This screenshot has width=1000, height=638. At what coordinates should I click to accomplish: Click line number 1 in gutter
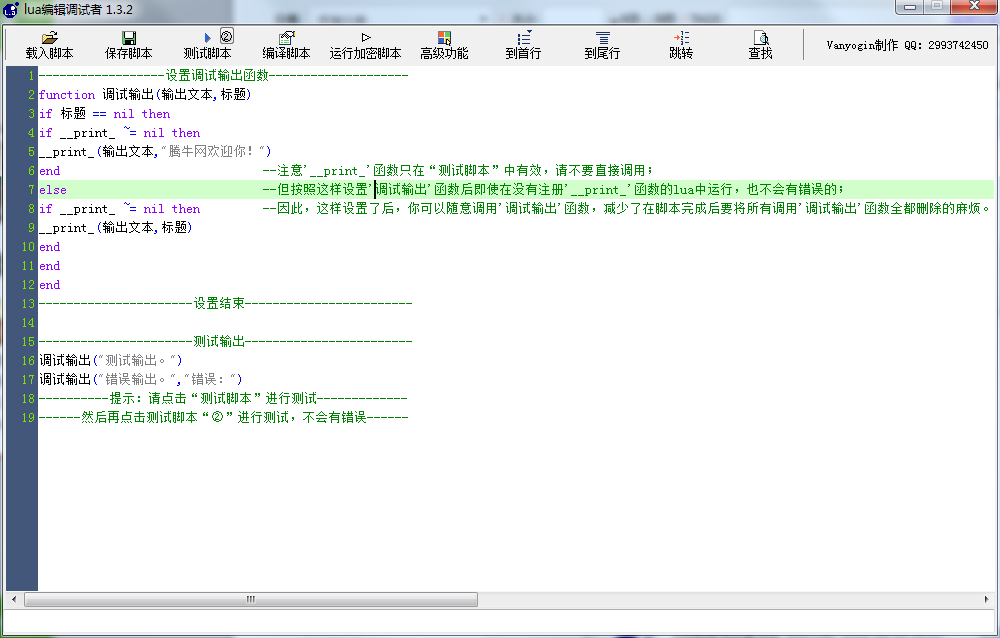[x=31, y=76]
